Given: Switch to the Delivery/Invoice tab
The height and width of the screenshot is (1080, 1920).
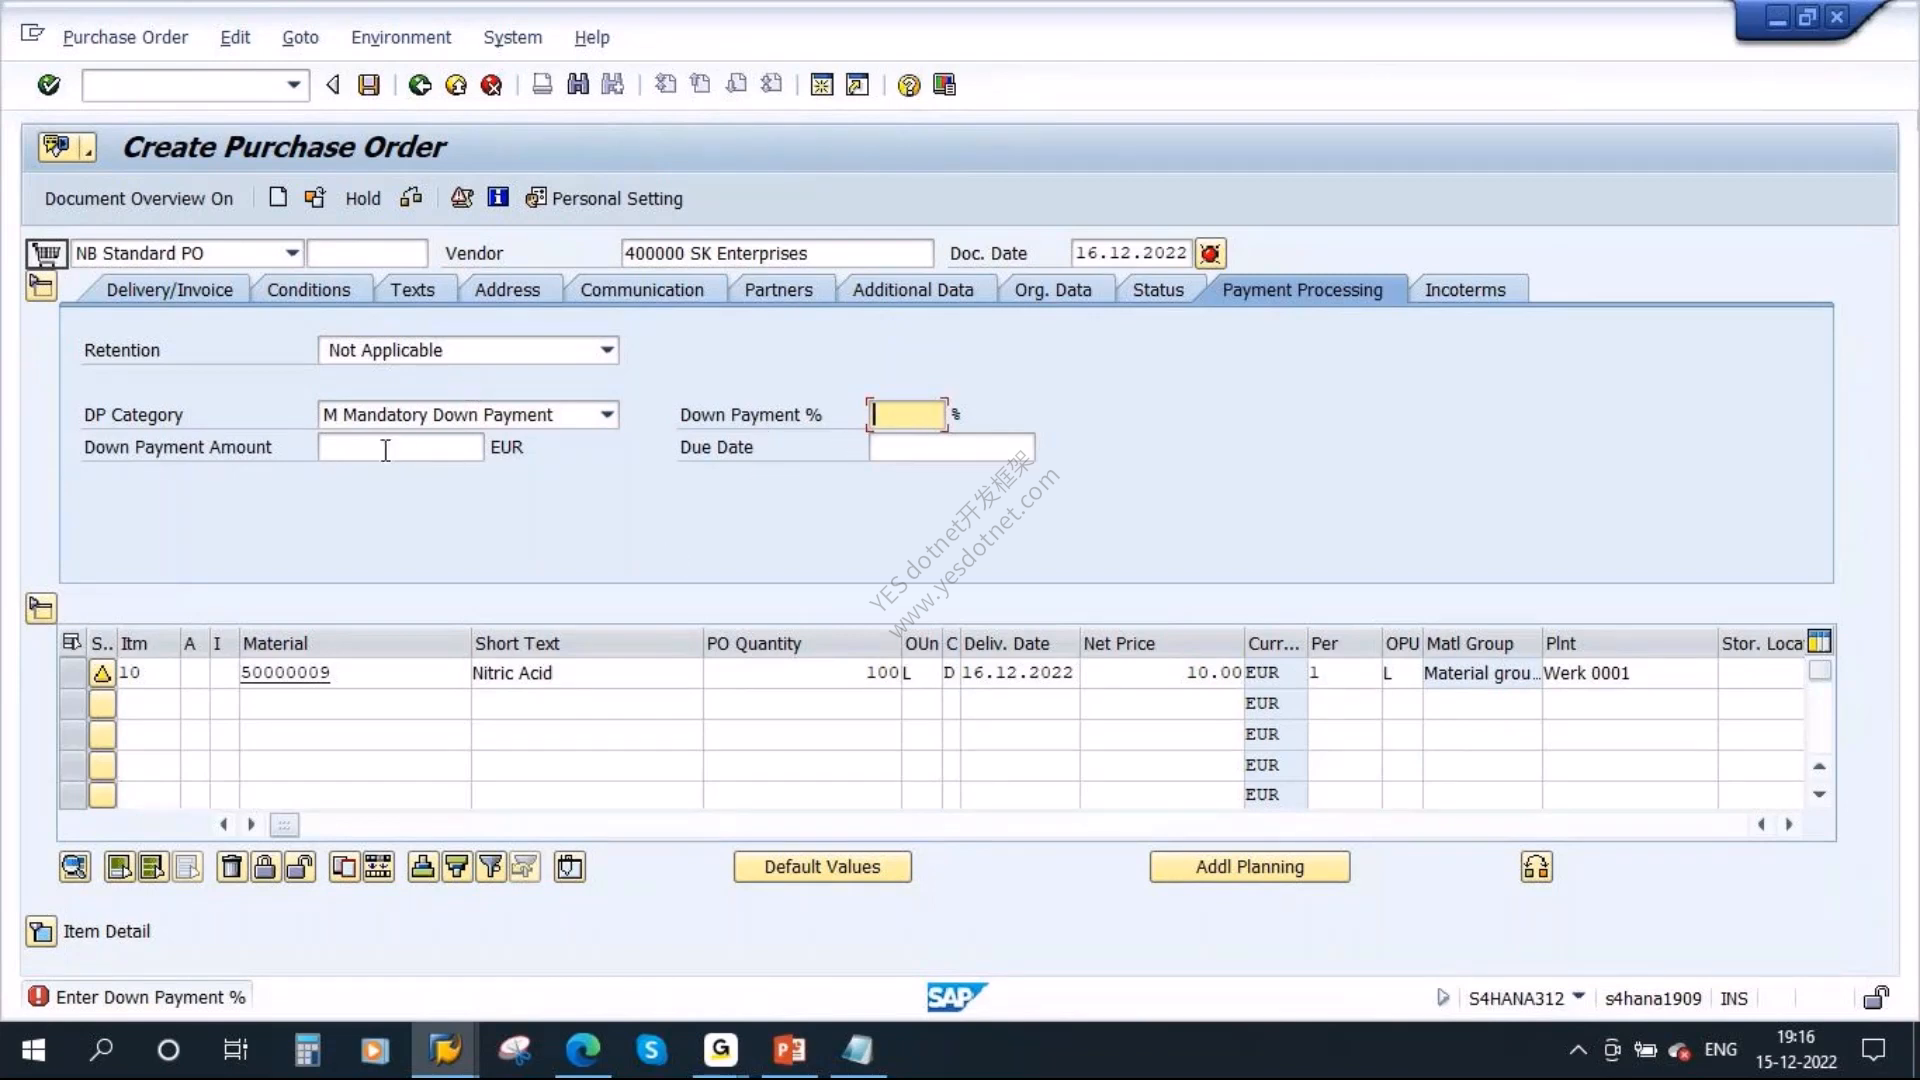Looking at the screenshot, I should (x=170, y=290).
